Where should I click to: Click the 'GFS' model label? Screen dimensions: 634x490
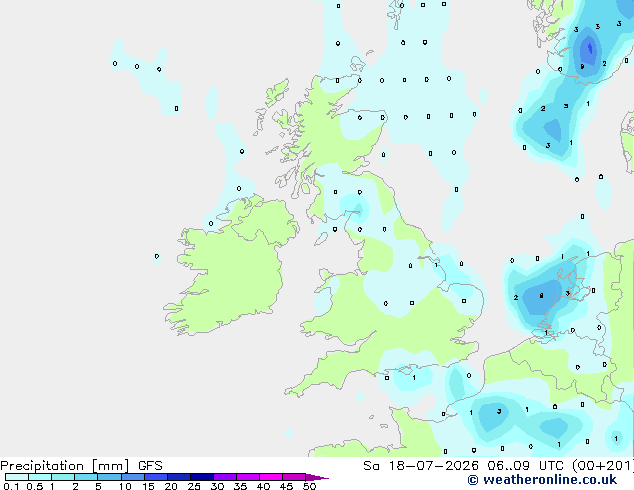pos(150,466)
